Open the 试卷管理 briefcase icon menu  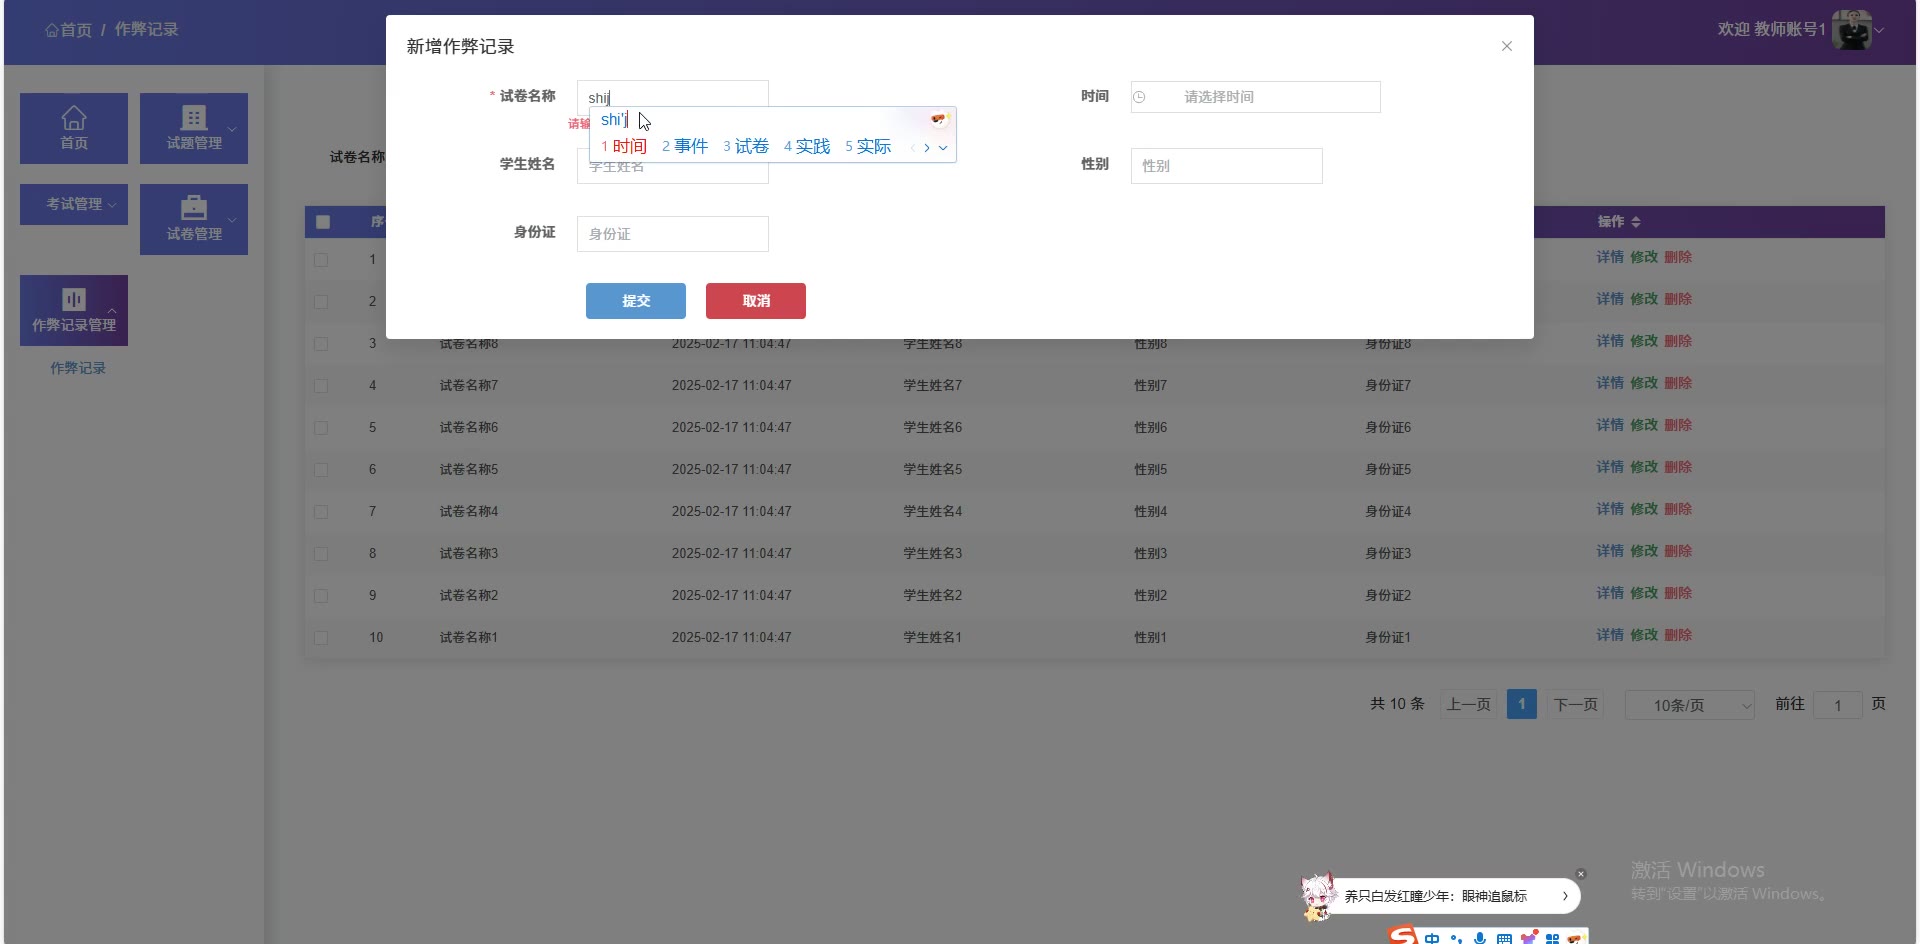[x=193, y=208]
